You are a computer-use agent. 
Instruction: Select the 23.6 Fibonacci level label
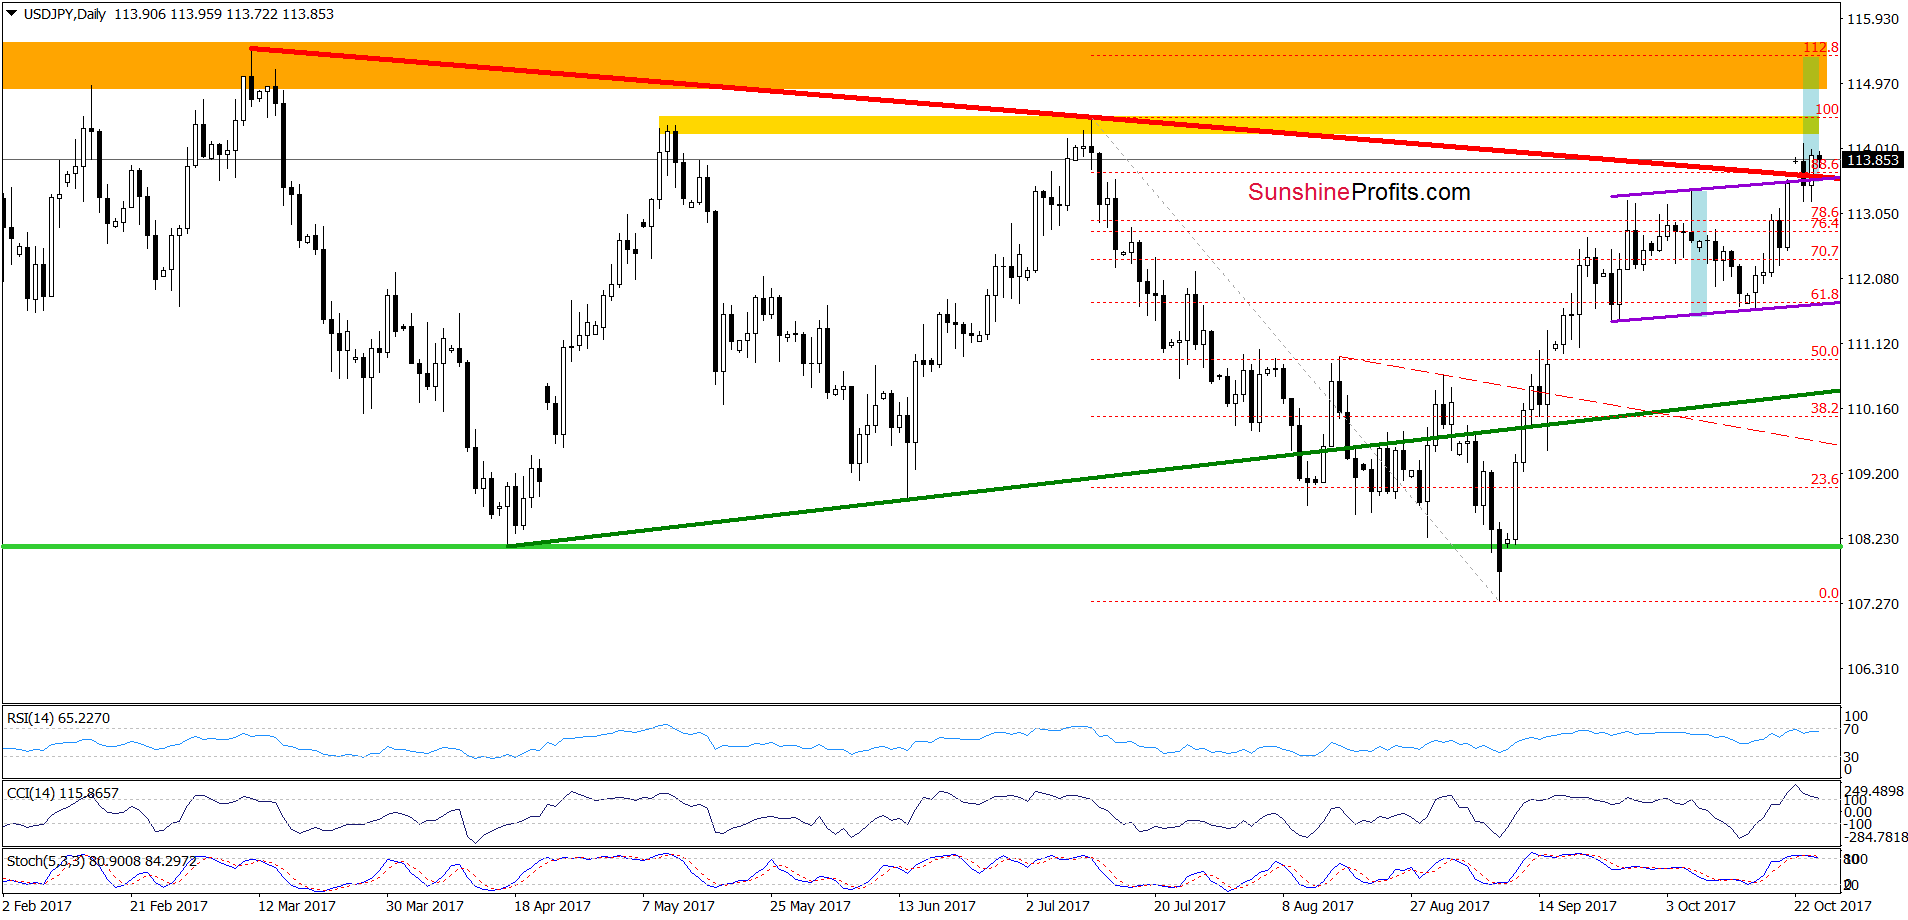1824,479
